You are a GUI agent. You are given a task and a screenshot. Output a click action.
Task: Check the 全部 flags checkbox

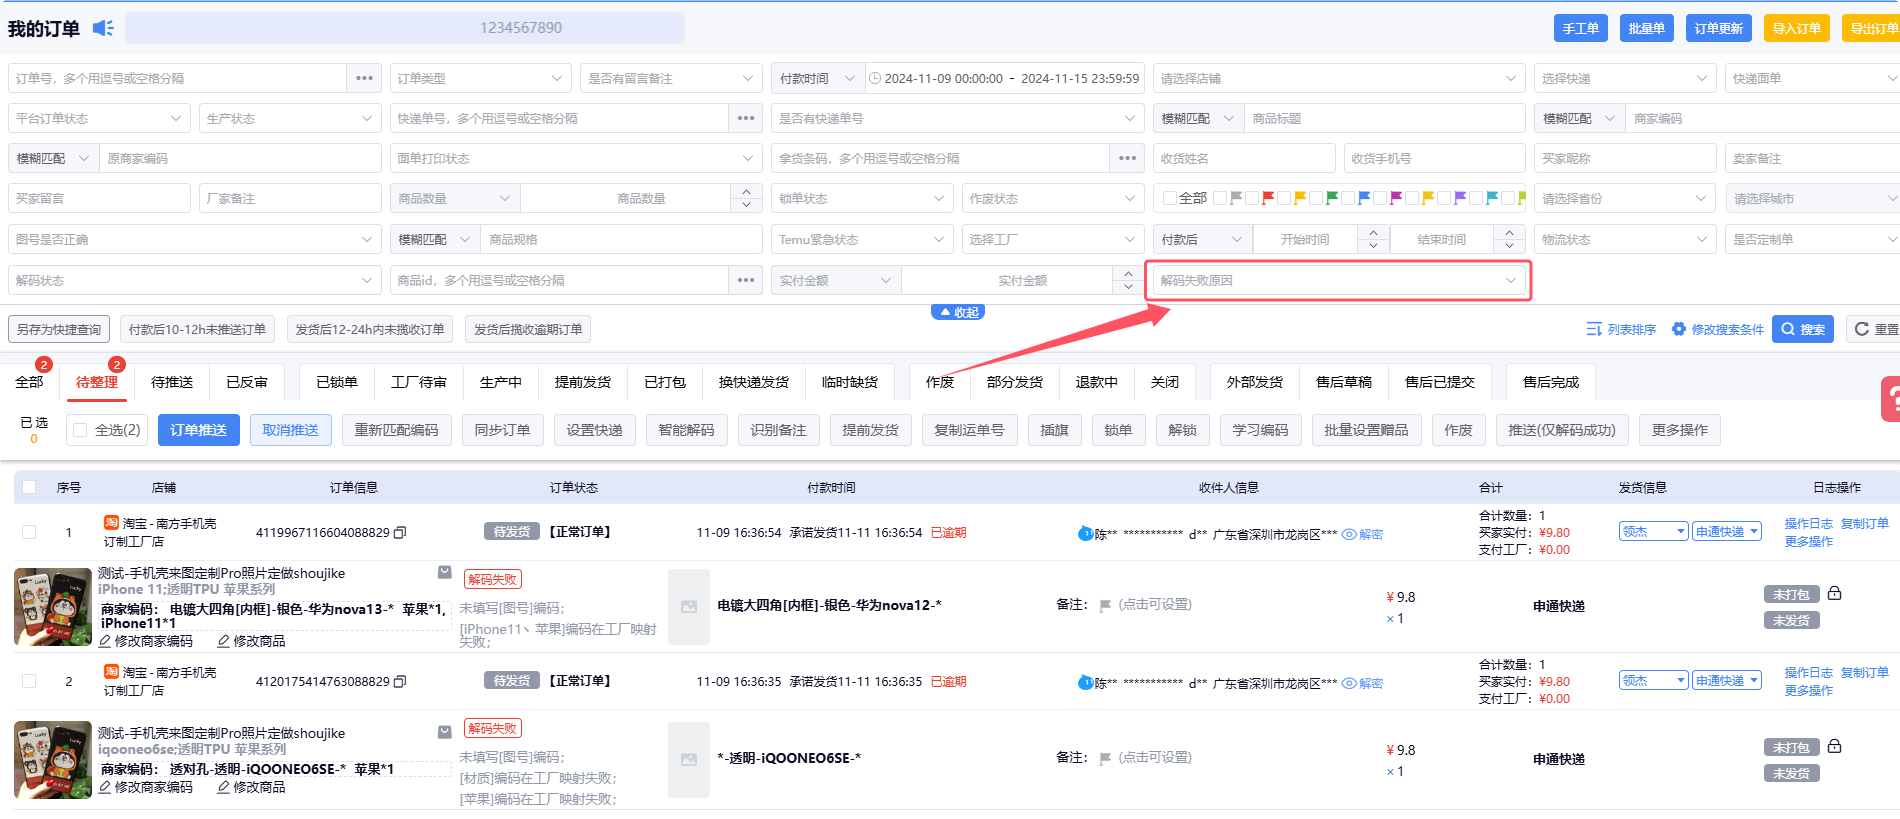1169,198
